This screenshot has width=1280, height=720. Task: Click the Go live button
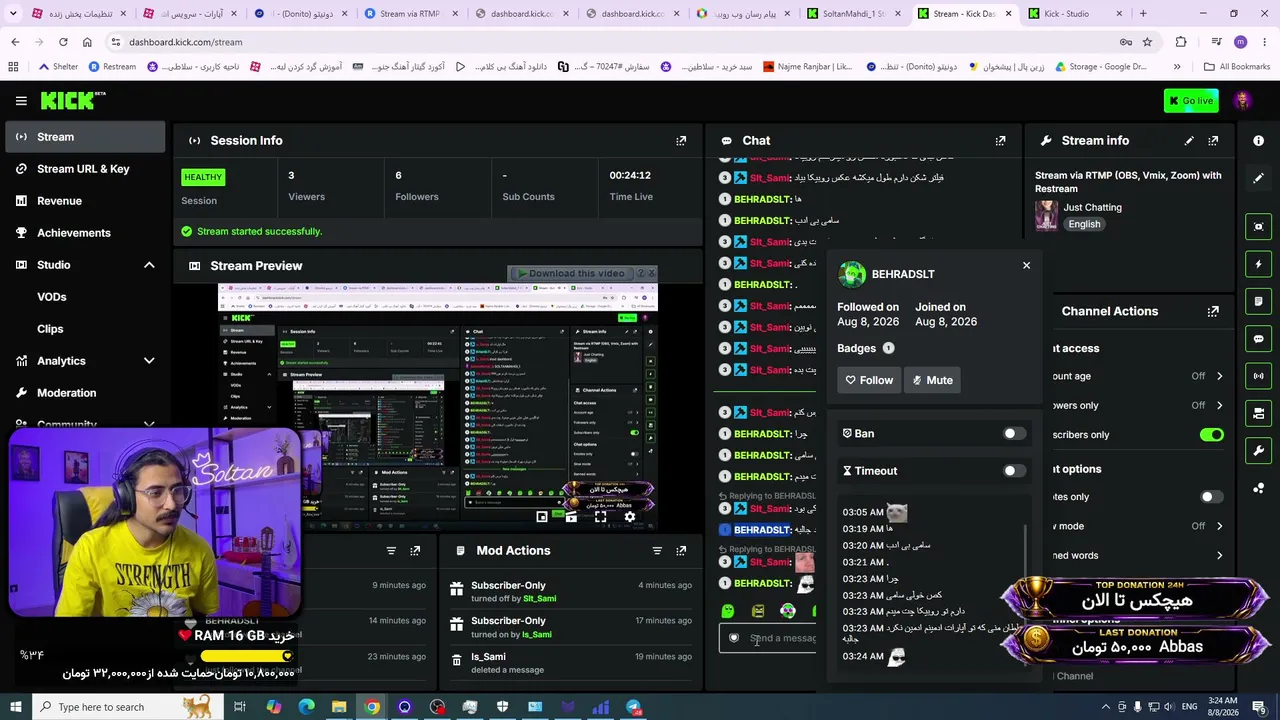coord(1190,100)
